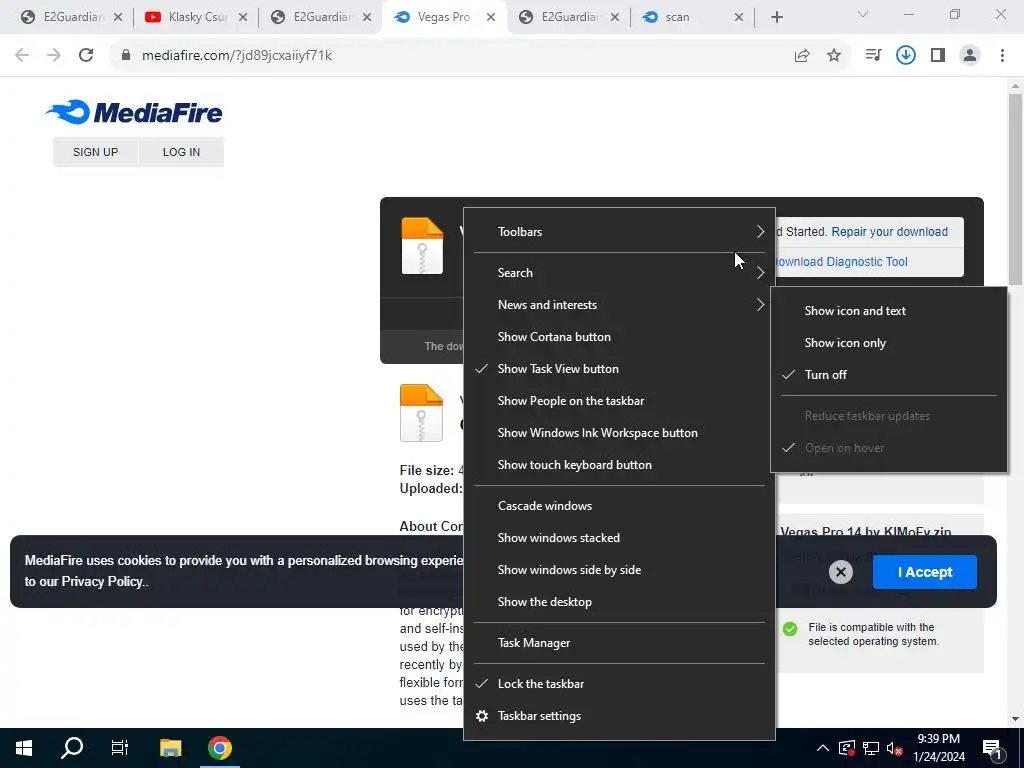Viewport: 1024px width, 768px height.
Task: Open the Windows Start button
Action: pos(24,748)
